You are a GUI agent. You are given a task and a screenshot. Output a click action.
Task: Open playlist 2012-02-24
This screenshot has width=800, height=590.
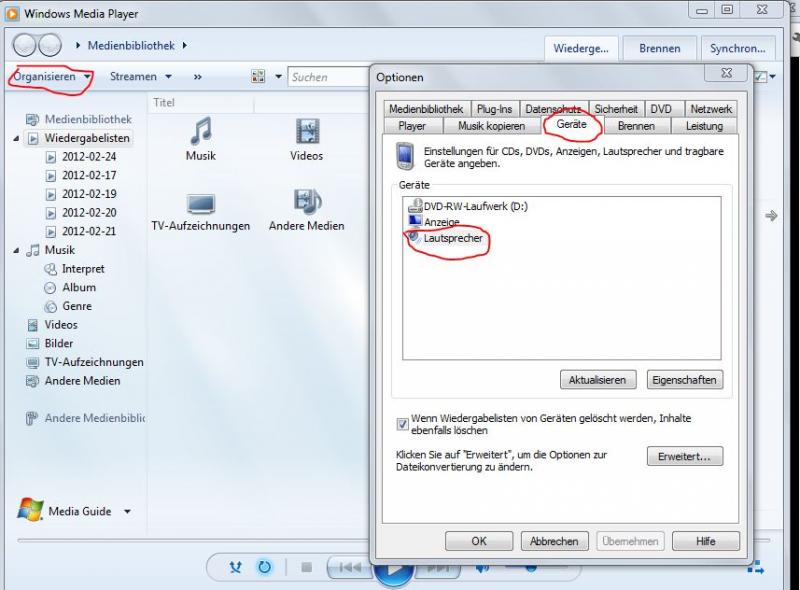[x=81, y=157]
